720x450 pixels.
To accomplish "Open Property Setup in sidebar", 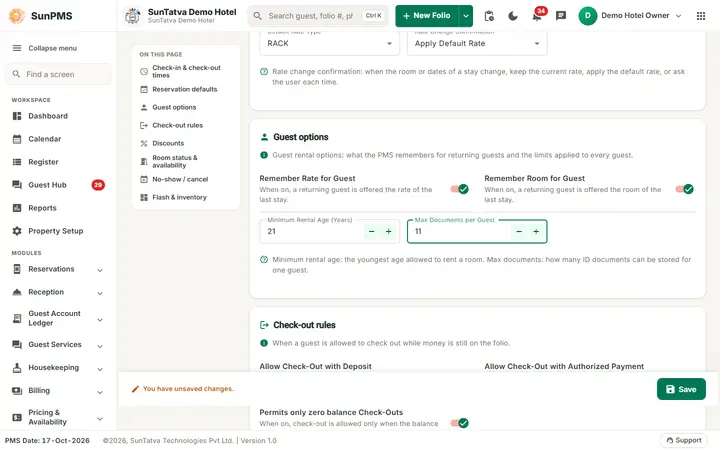I will [58, 231].
